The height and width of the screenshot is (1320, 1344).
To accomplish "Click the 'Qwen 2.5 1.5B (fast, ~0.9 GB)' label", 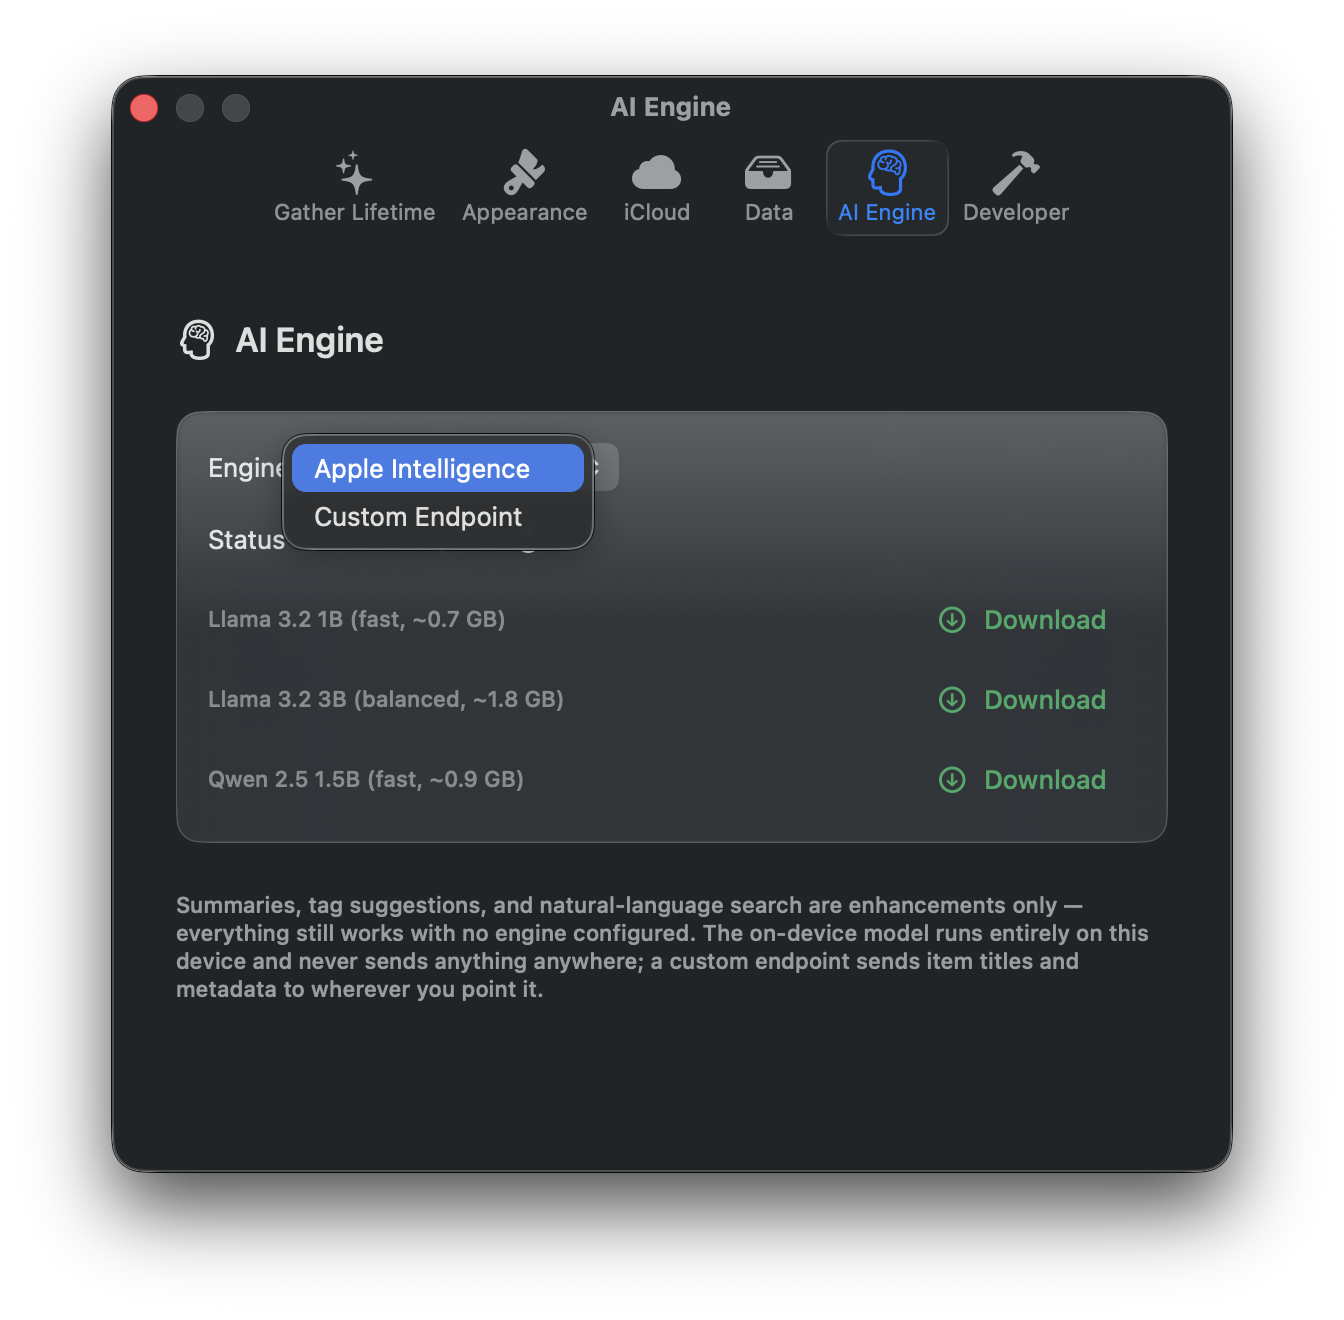I will (366, 780).
